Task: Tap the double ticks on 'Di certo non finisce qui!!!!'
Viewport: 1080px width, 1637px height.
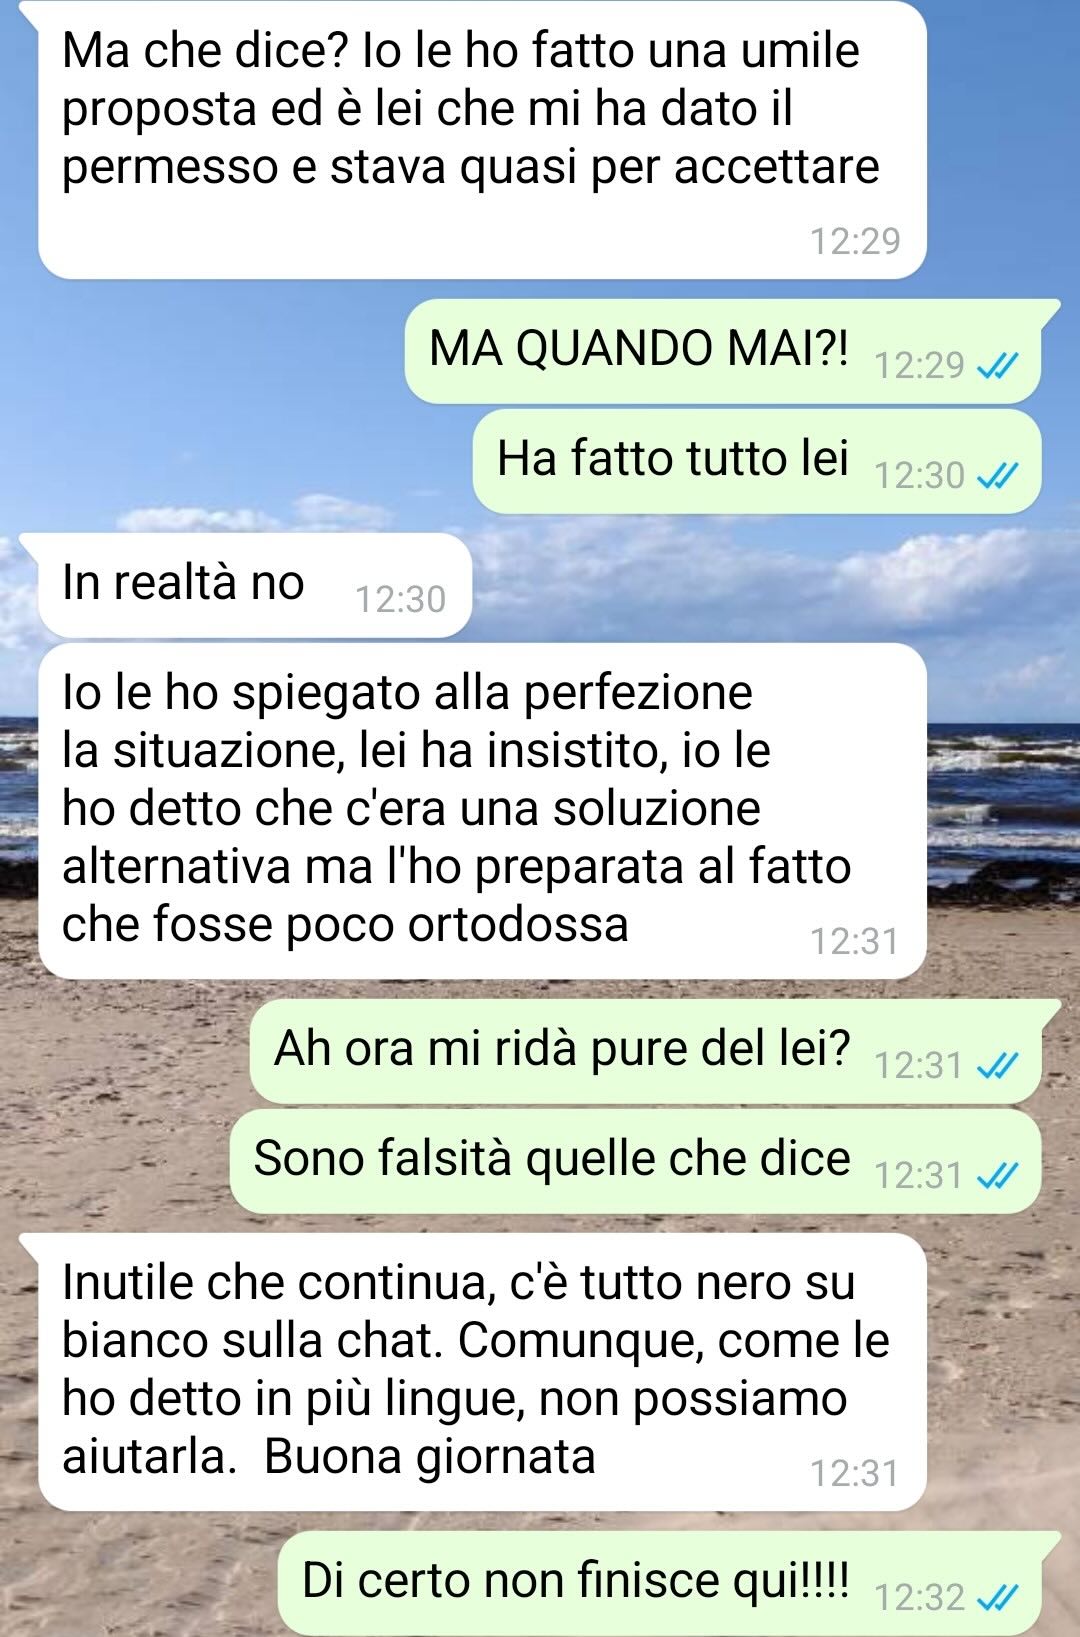Action: tap(996, 1598)
